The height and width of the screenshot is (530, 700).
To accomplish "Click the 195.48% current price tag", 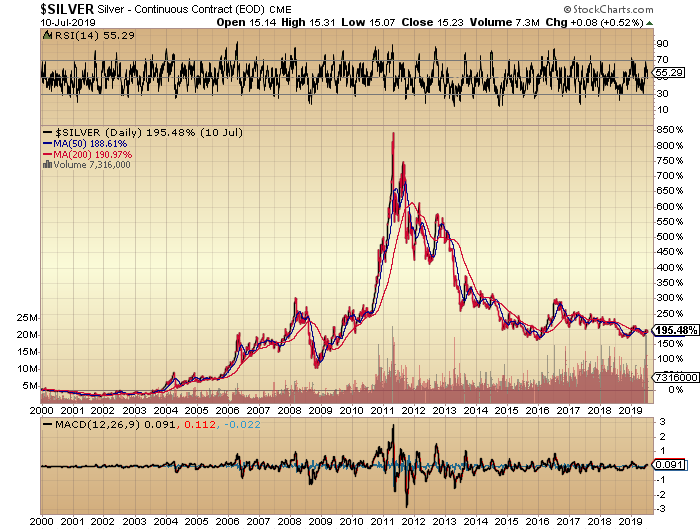I will tap(676, 330).
